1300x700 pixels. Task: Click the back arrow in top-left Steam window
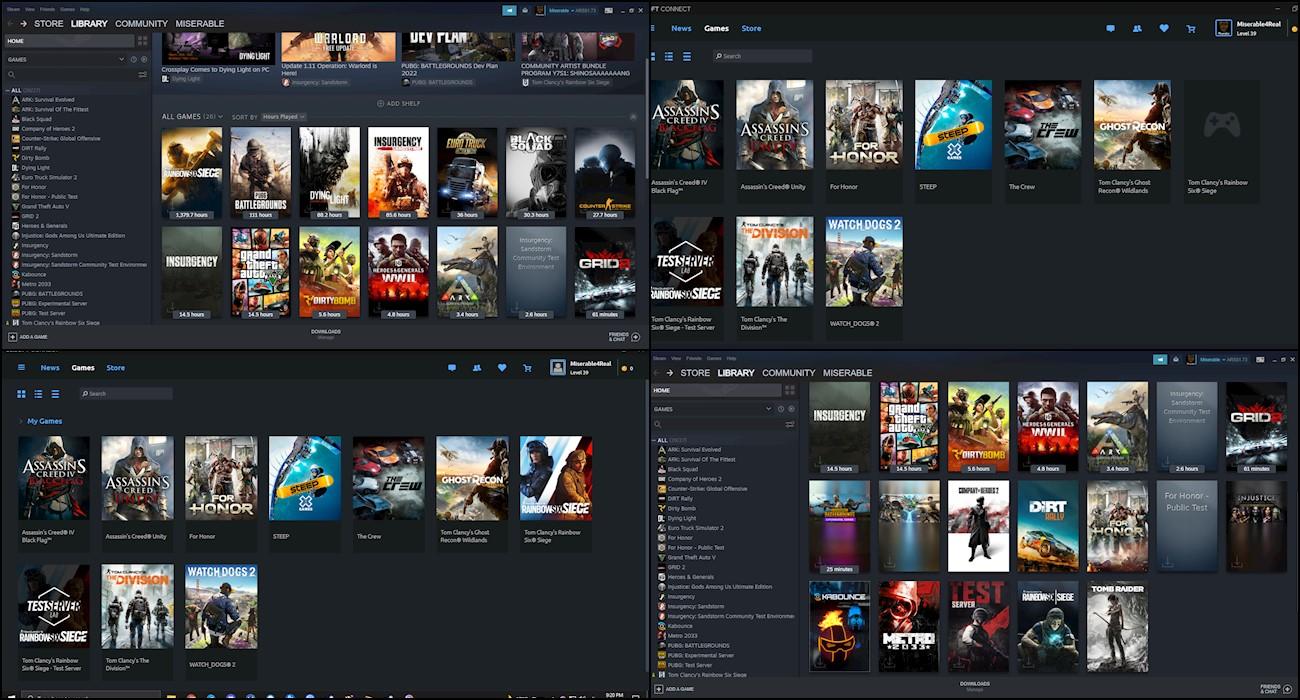click(10, 23)
